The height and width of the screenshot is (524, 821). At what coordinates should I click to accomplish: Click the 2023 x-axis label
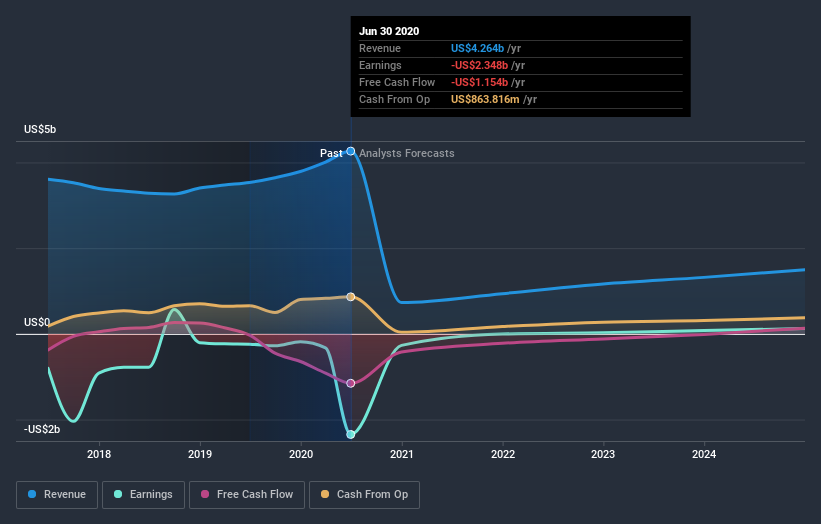[x=603, y=454]
